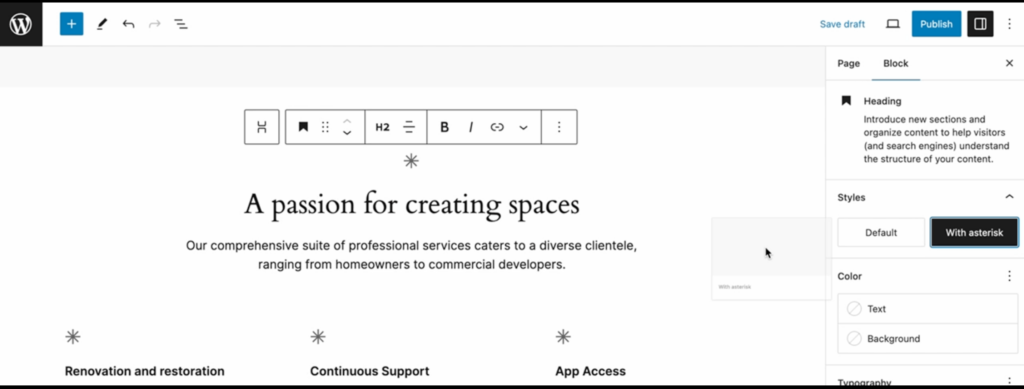Open the Background color picker
Screen dimensions: 1024x389
pos(927,339)
